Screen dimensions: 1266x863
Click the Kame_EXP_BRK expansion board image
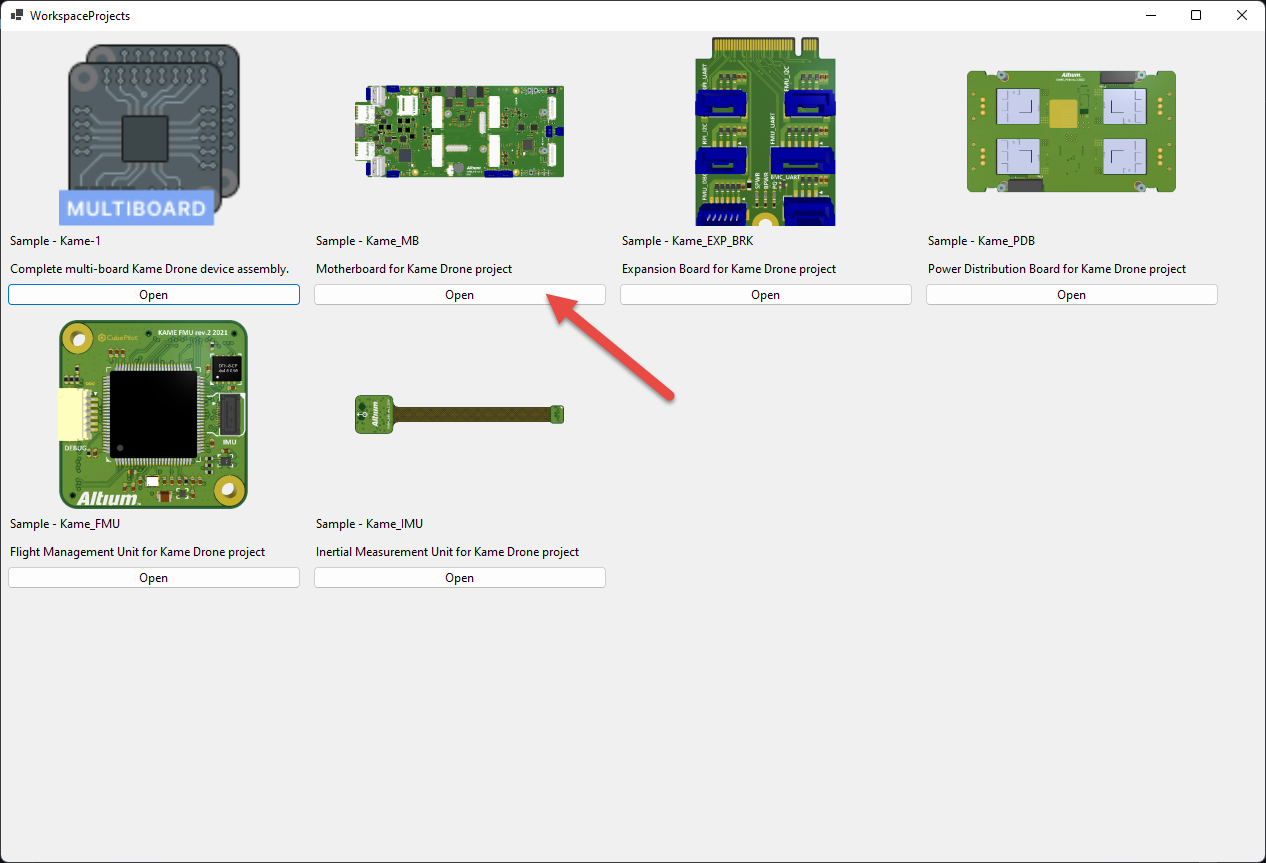click(x=765, y=131)
